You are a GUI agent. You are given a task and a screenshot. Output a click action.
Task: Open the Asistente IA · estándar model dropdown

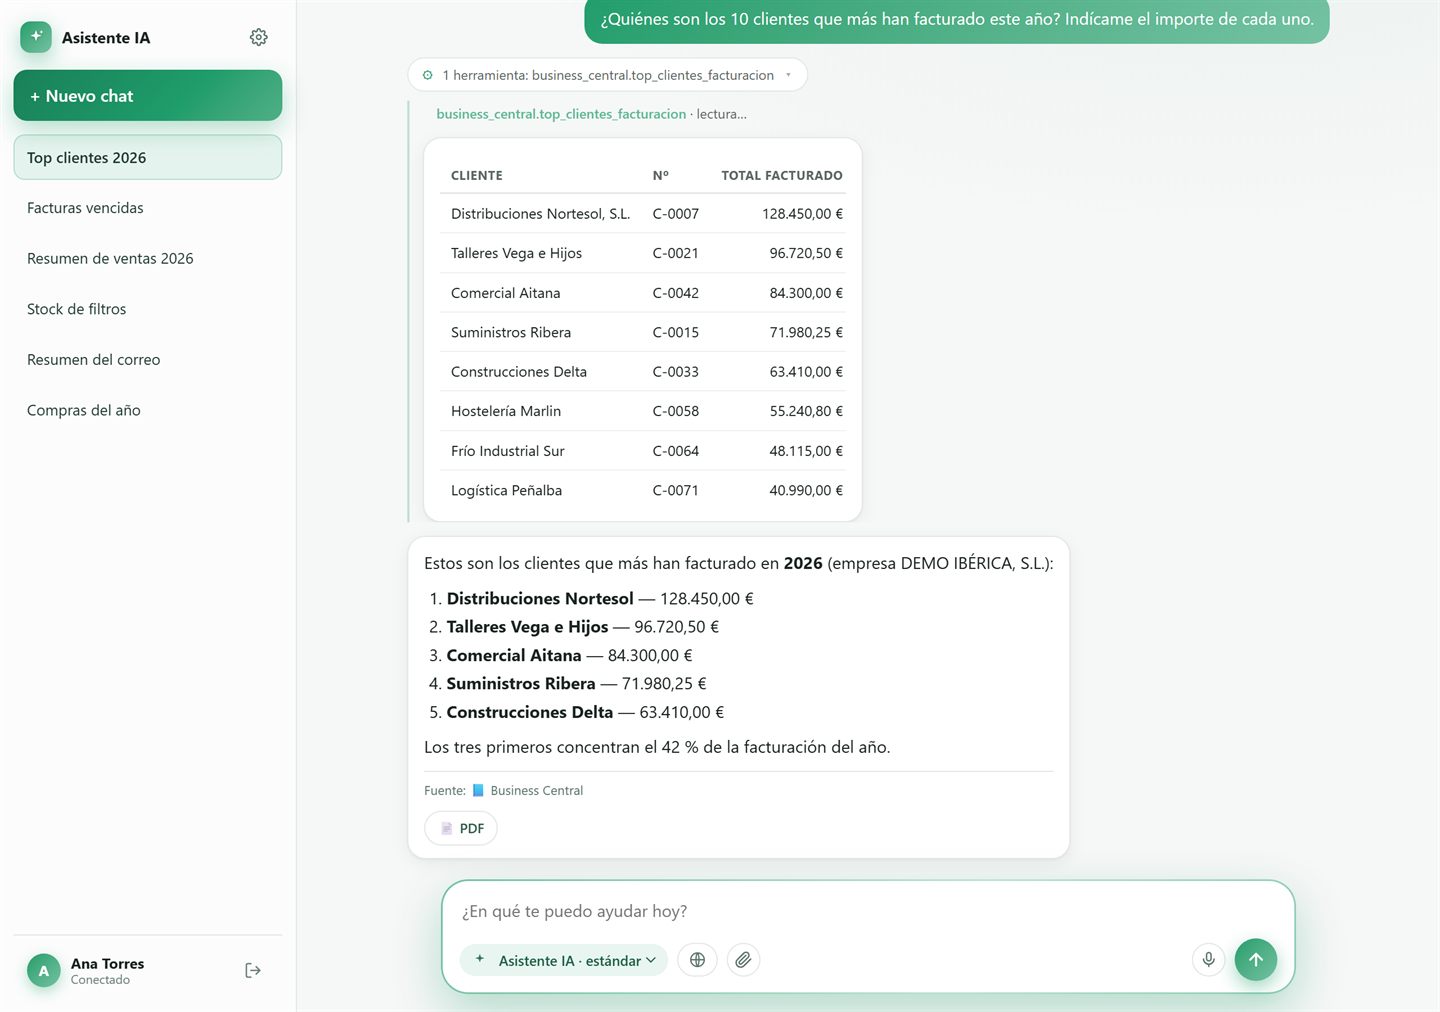click(x=564, y=960)
